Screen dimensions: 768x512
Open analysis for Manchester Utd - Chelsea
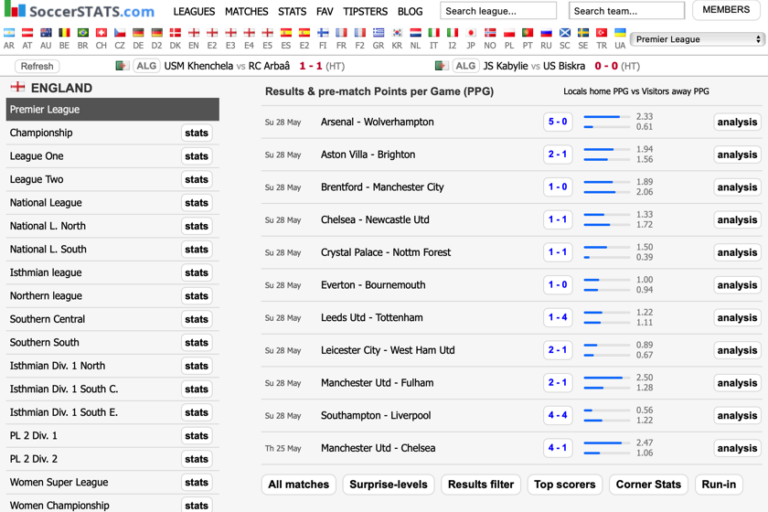tap(737, 448)
